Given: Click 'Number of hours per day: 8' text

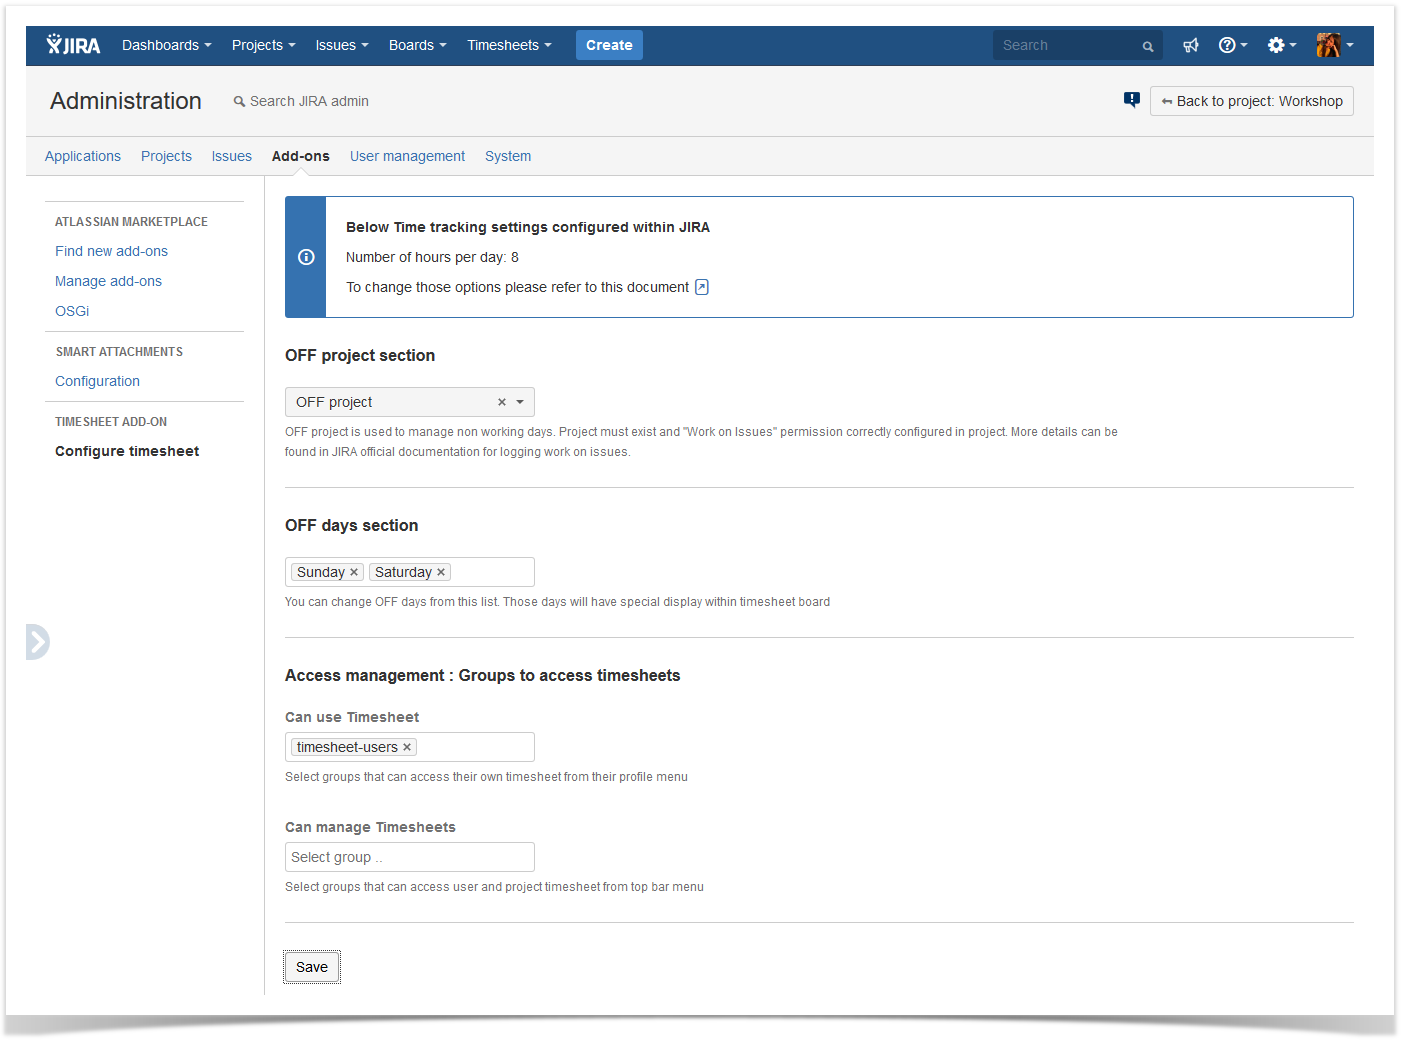Looking at the screenshot, I should point(432,257).
